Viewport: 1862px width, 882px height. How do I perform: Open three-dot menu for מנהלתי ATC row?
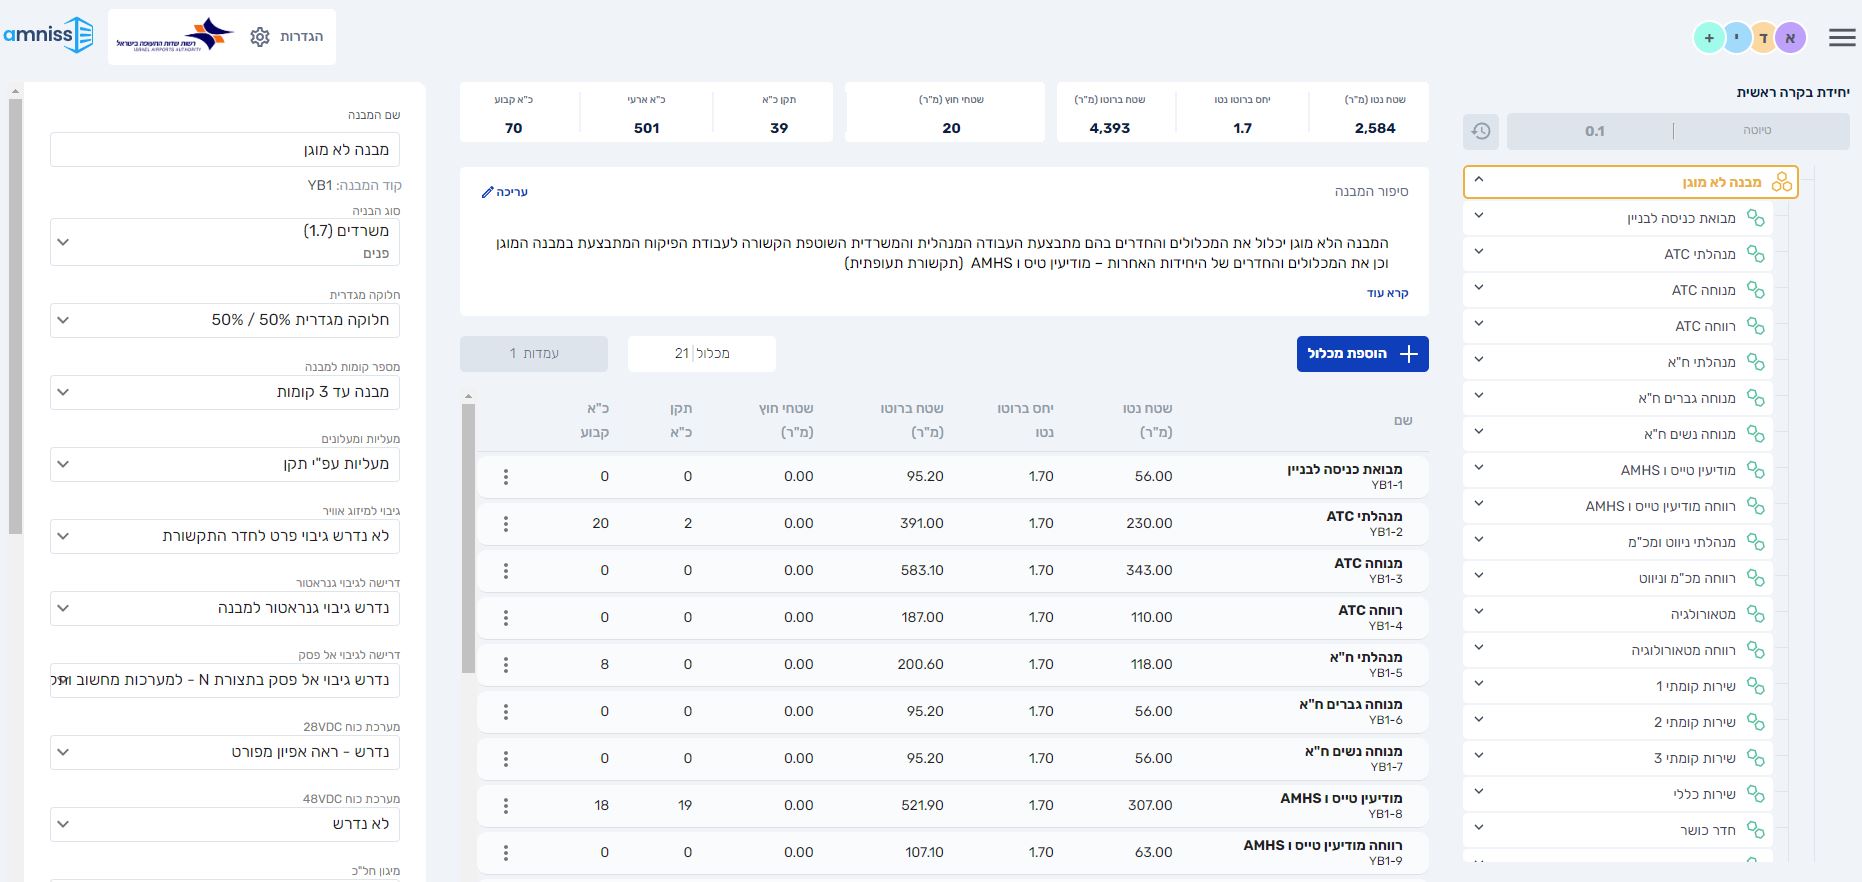tap(506, 524)
